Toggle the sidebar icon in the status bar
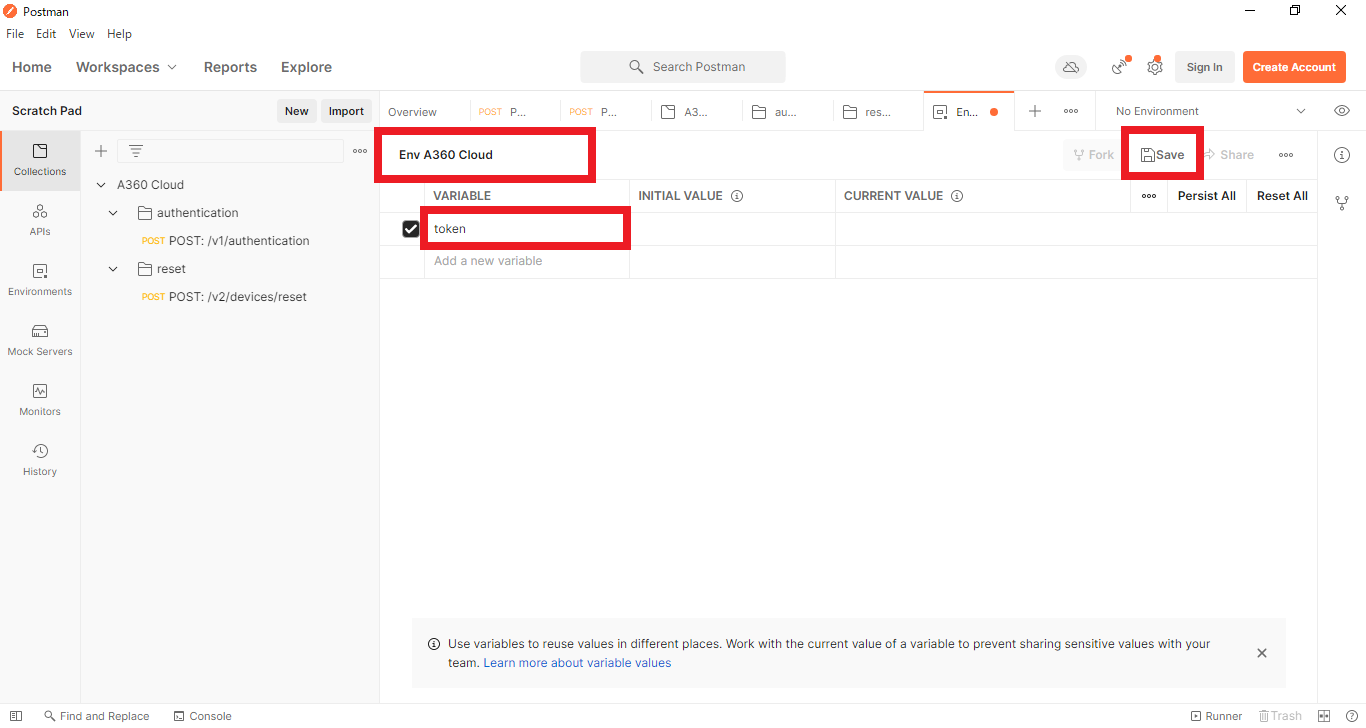 pos(16,716)
